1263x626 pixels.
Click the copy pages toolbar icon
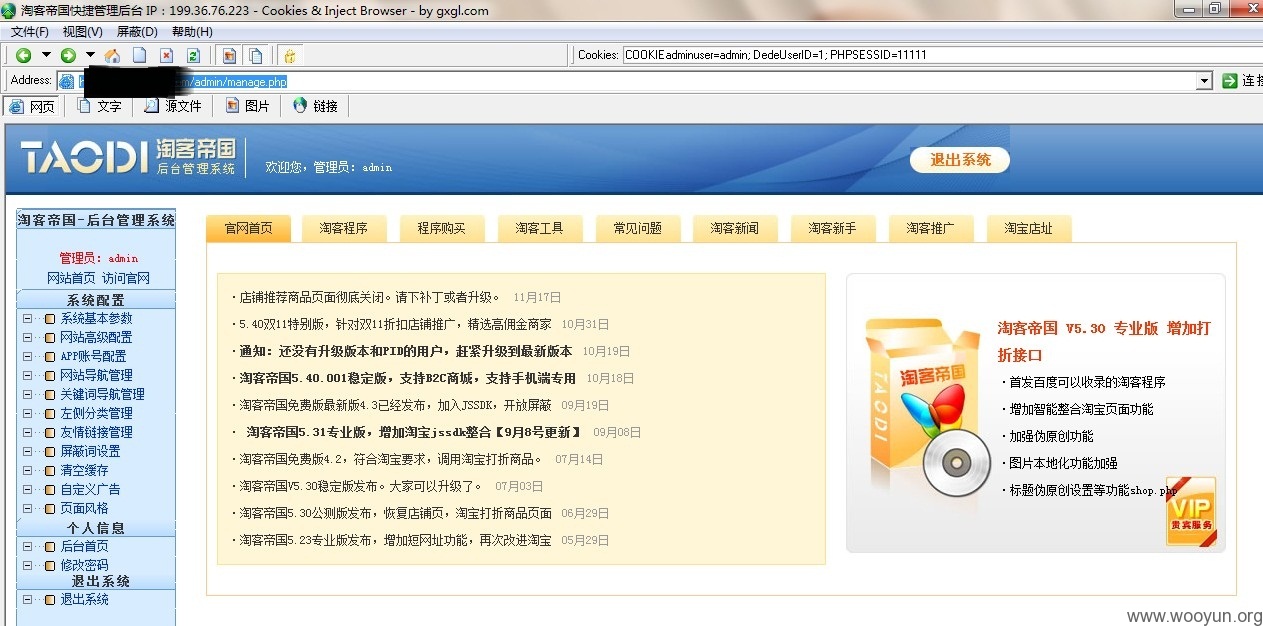[256, 55]
